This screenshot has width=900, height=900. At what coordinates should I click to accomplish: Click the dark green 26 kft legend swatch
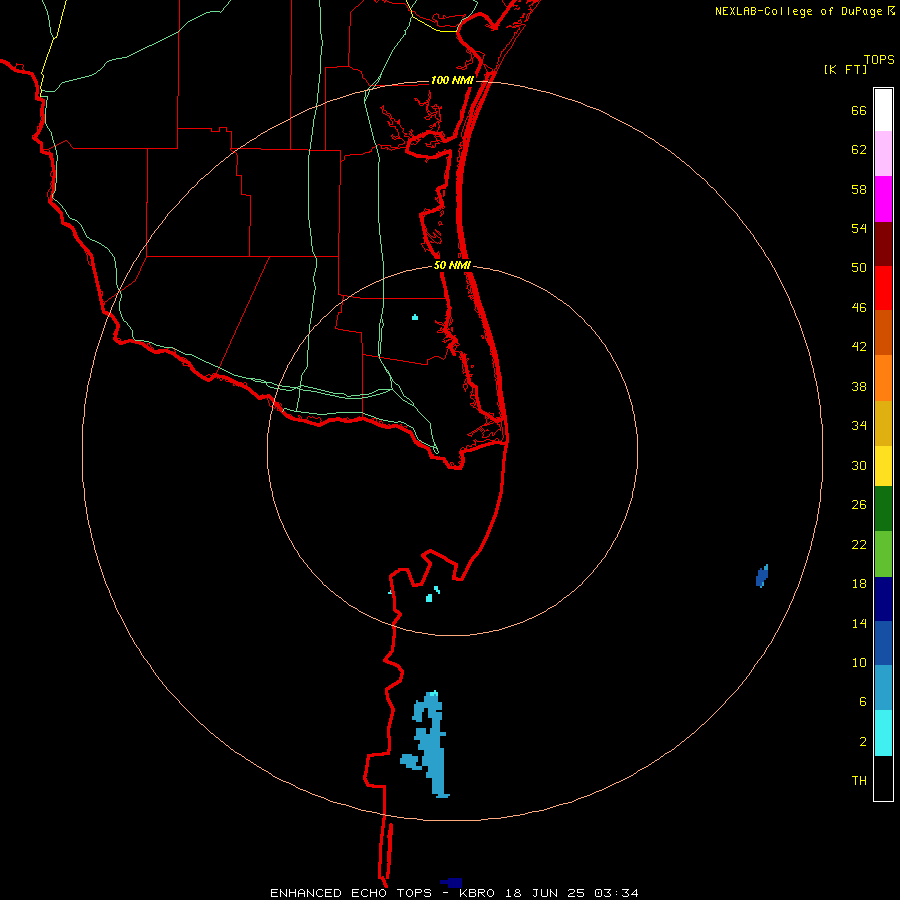pos(883,508)
